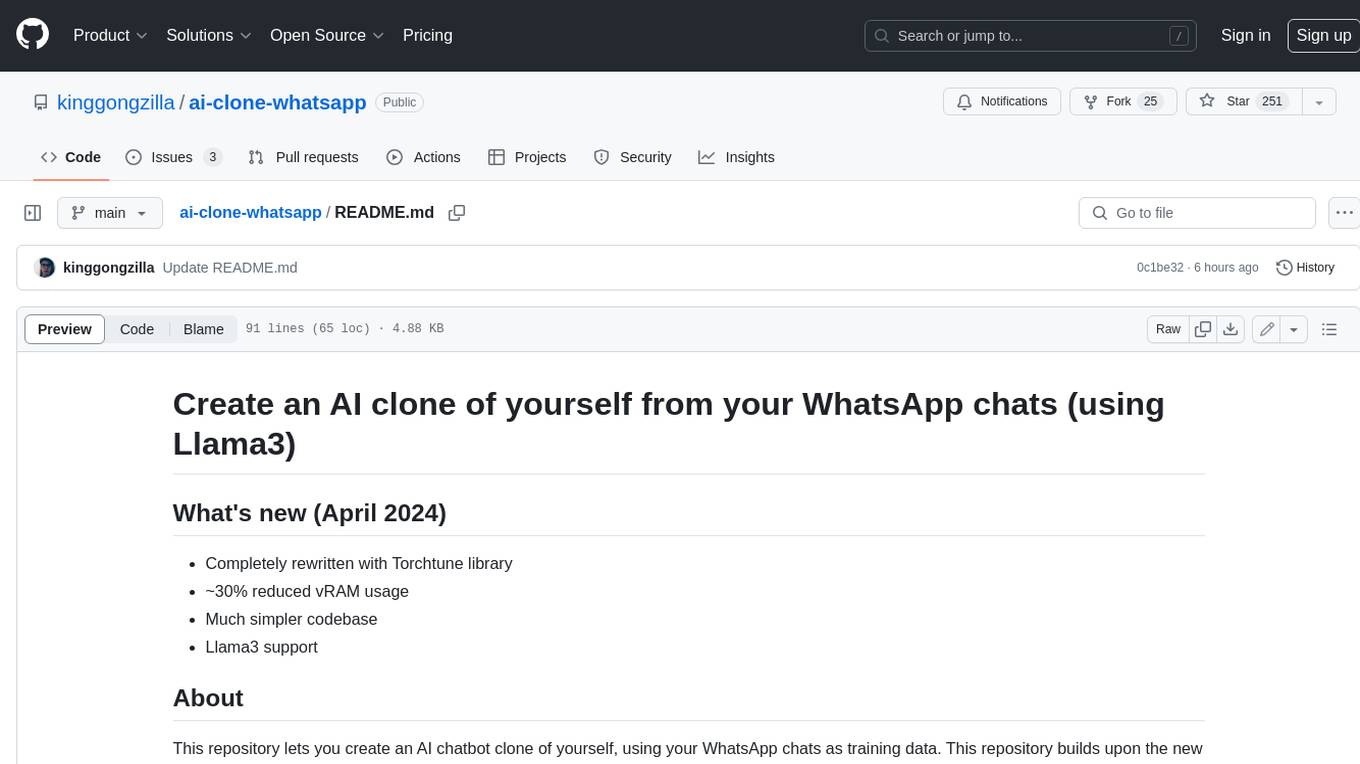Image resolution: width=1360 pixels, height=764 pixels.
Task: Switch to the Issues tab
Action: pos(173,157)
